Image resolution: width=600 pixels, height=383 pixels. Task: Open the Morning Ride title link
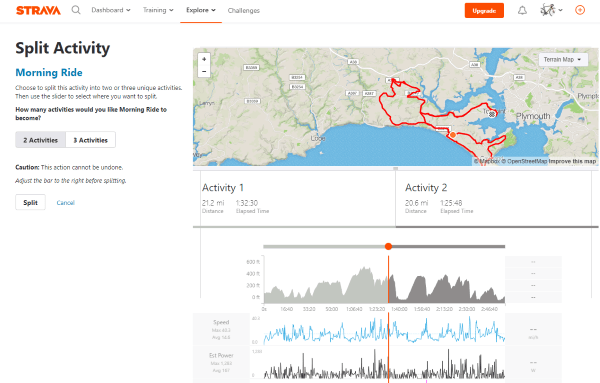[49, 72]
